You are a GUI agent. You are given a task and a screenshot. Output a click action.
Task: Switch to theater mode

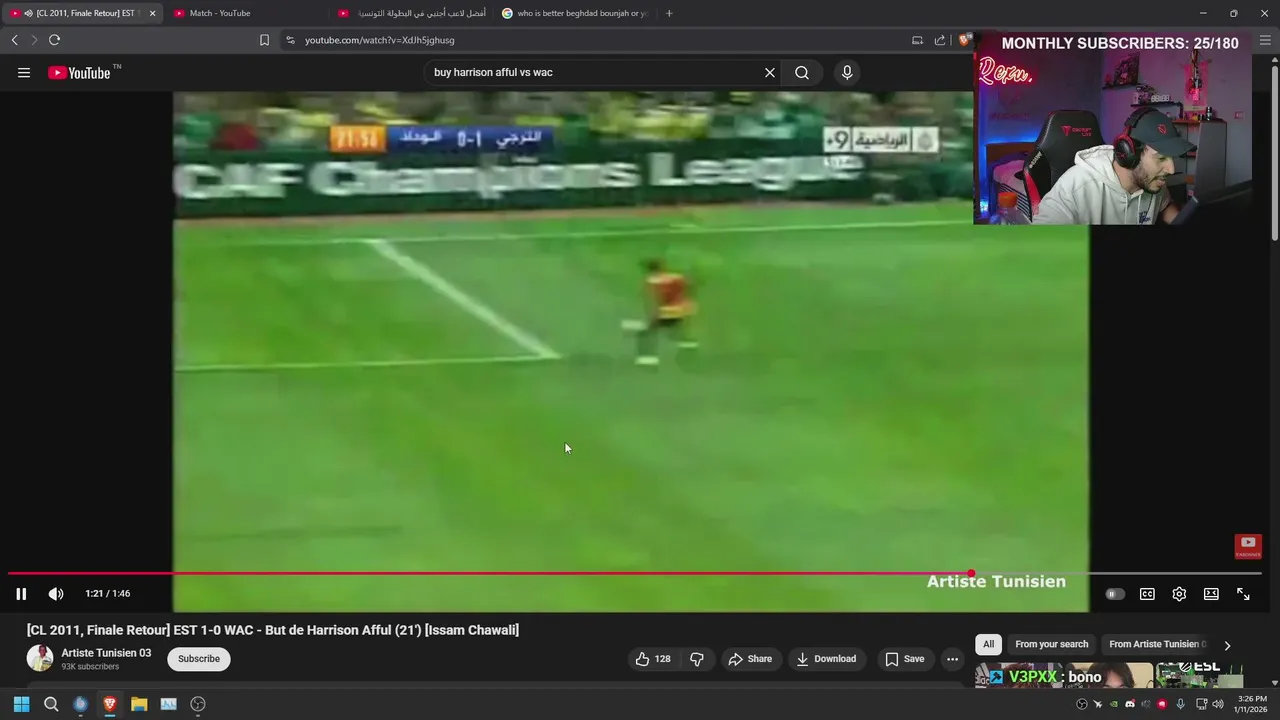tap(1211, 594)
